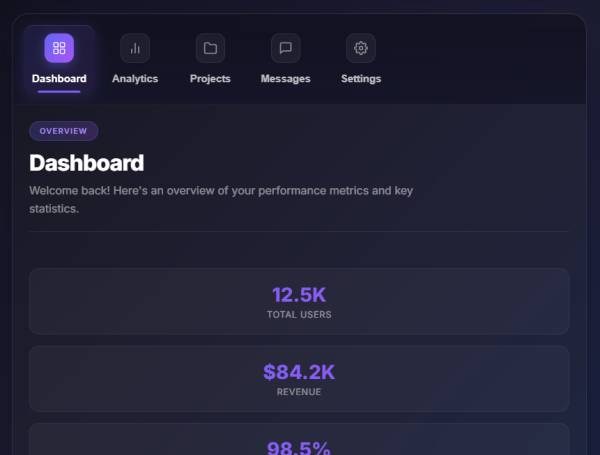Go to the Analytics tab label
The height and width of the screenshot is (455, 600).
tap(135, 79)
